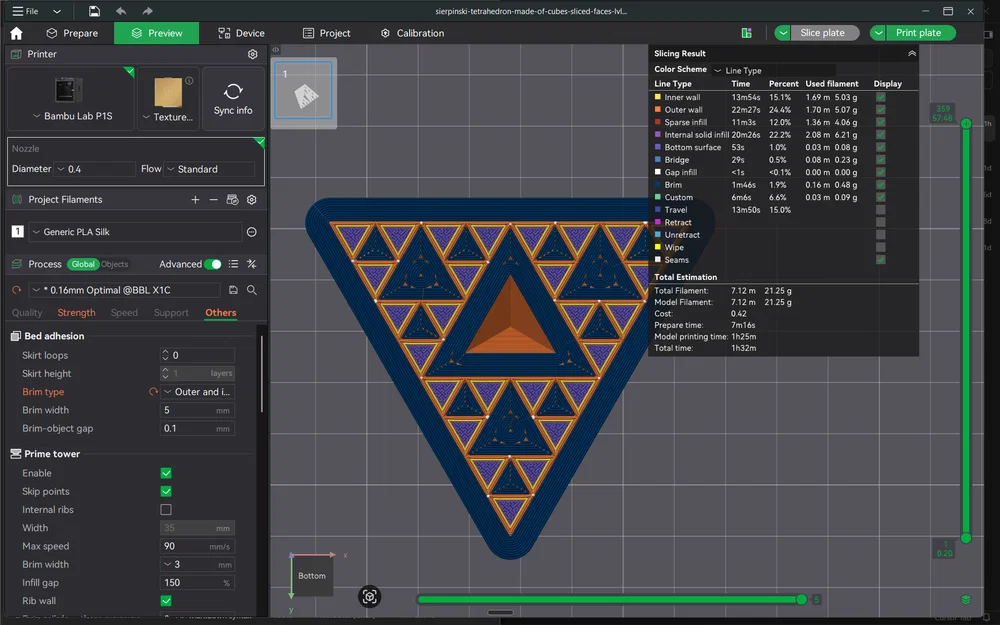
Task: Toggle the Advanced mode switch
Action: (212, 264)
